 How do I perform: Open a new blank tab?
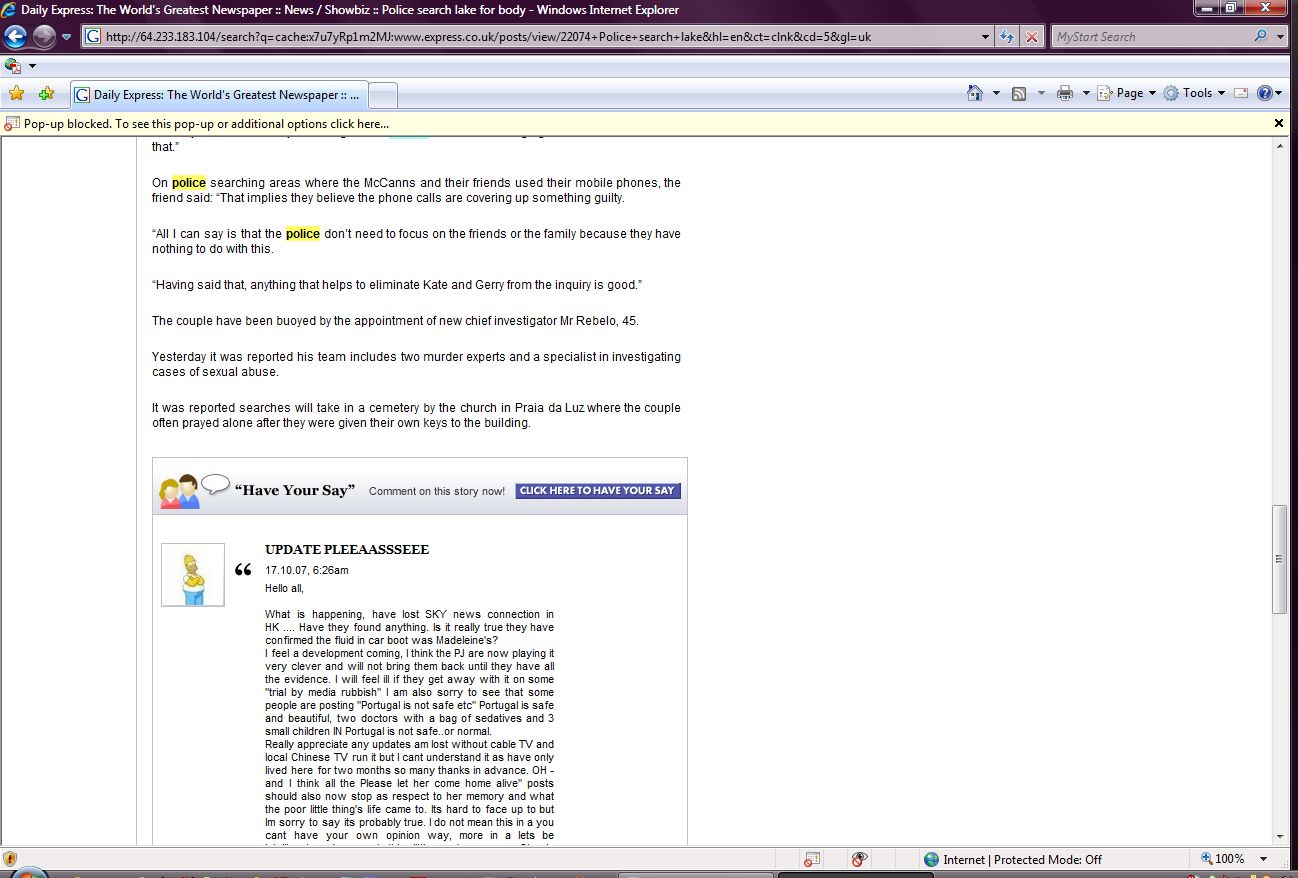384,95
